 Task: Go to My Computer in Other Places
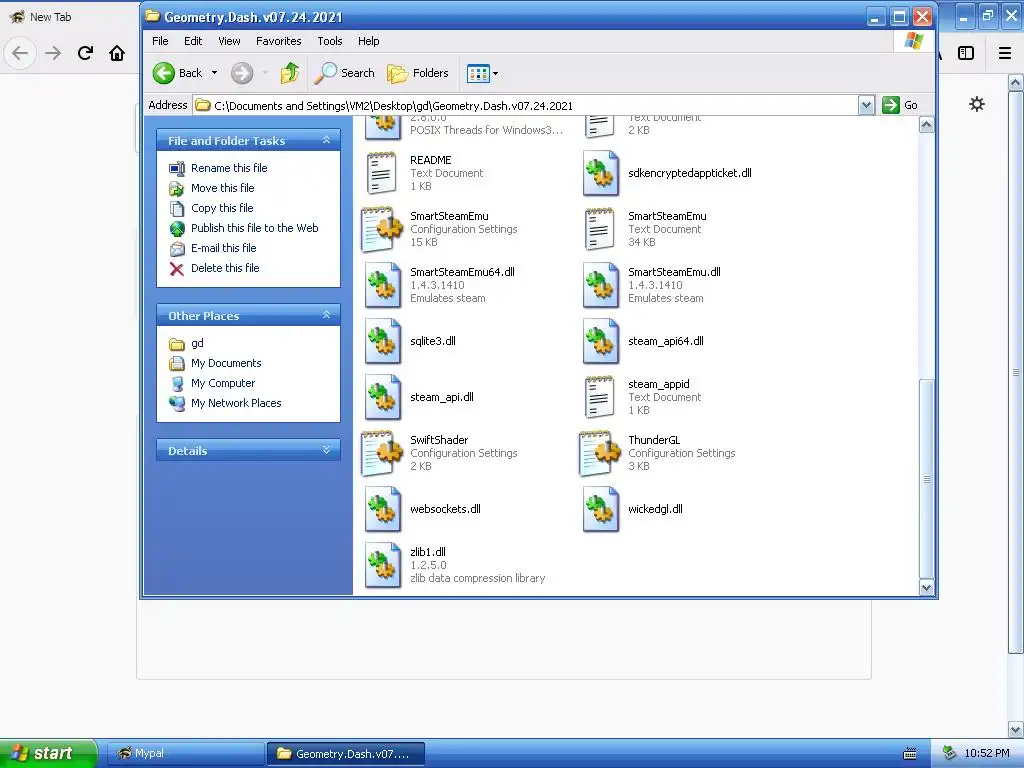click(223, 383)
